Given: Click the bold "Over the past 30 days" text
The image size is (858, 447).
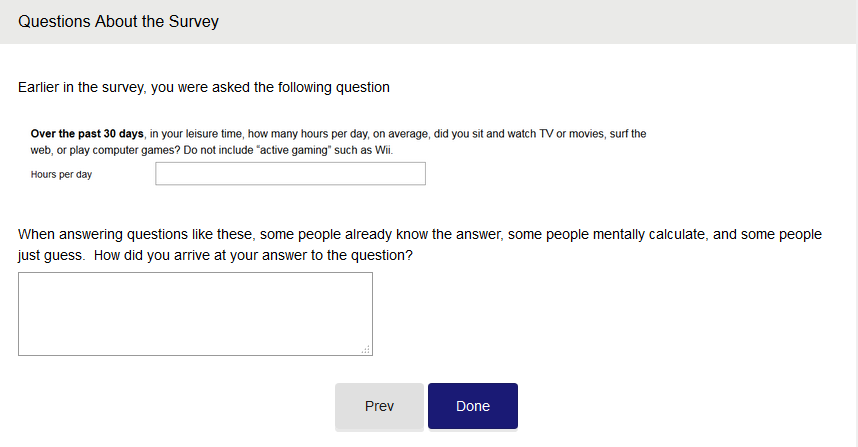Looking at the screenshot, I should pos(88,133).
